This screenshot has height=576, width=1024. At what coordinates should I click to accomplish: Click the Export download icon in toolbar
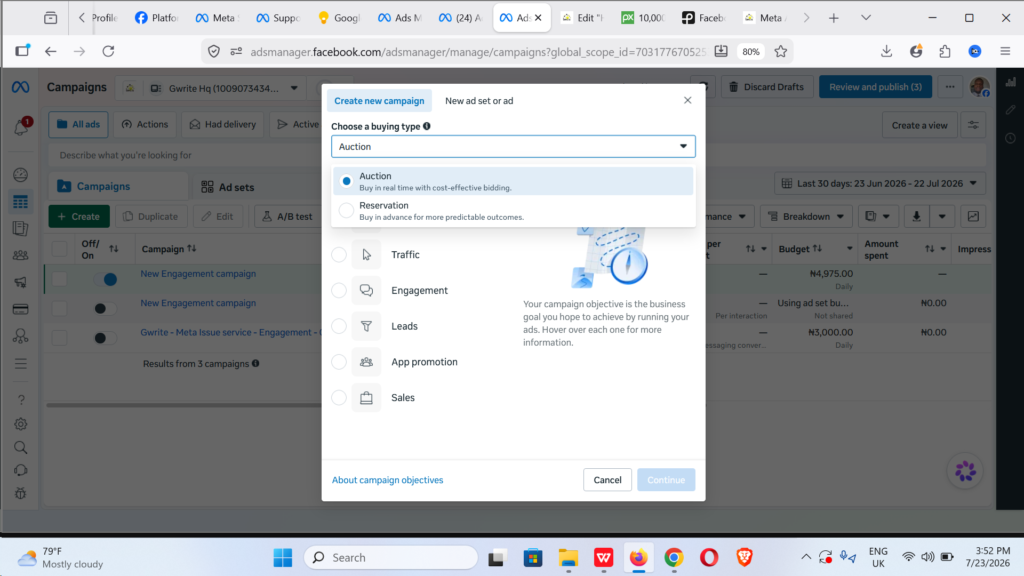coord(916,216)
